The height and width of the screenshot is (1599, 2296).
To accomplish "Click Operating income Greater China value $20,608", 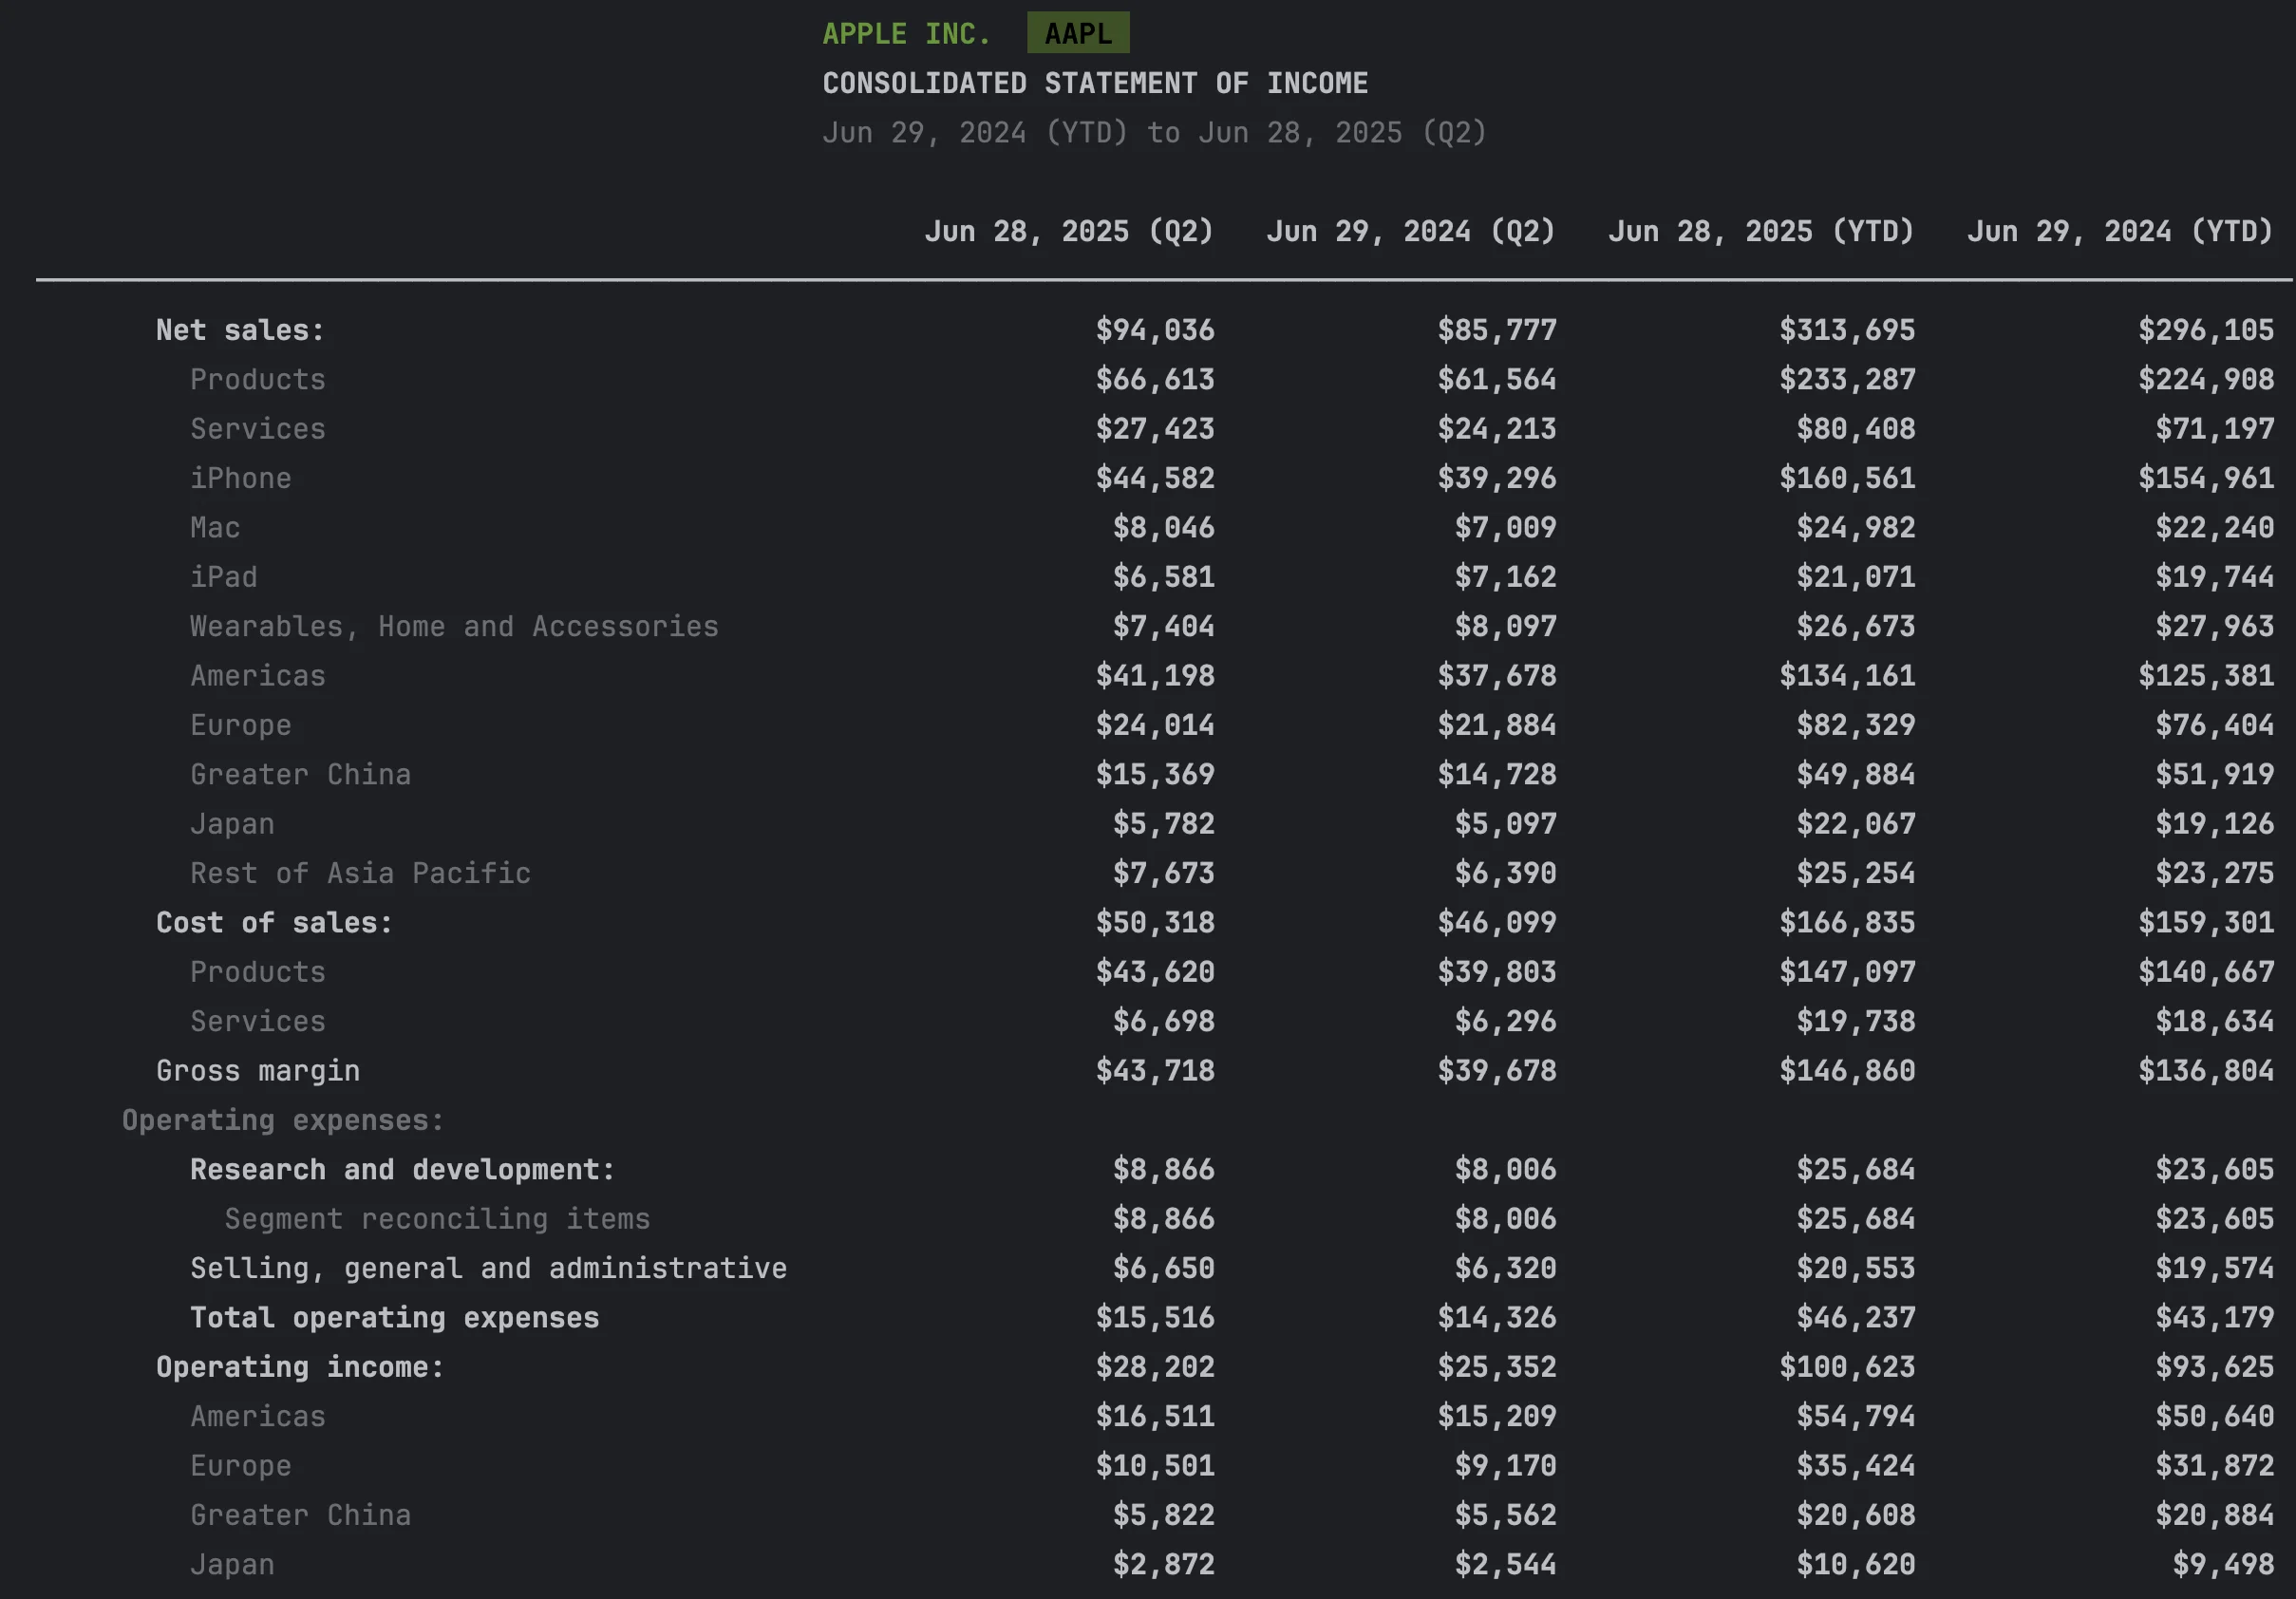I will pos(1856,1515).
